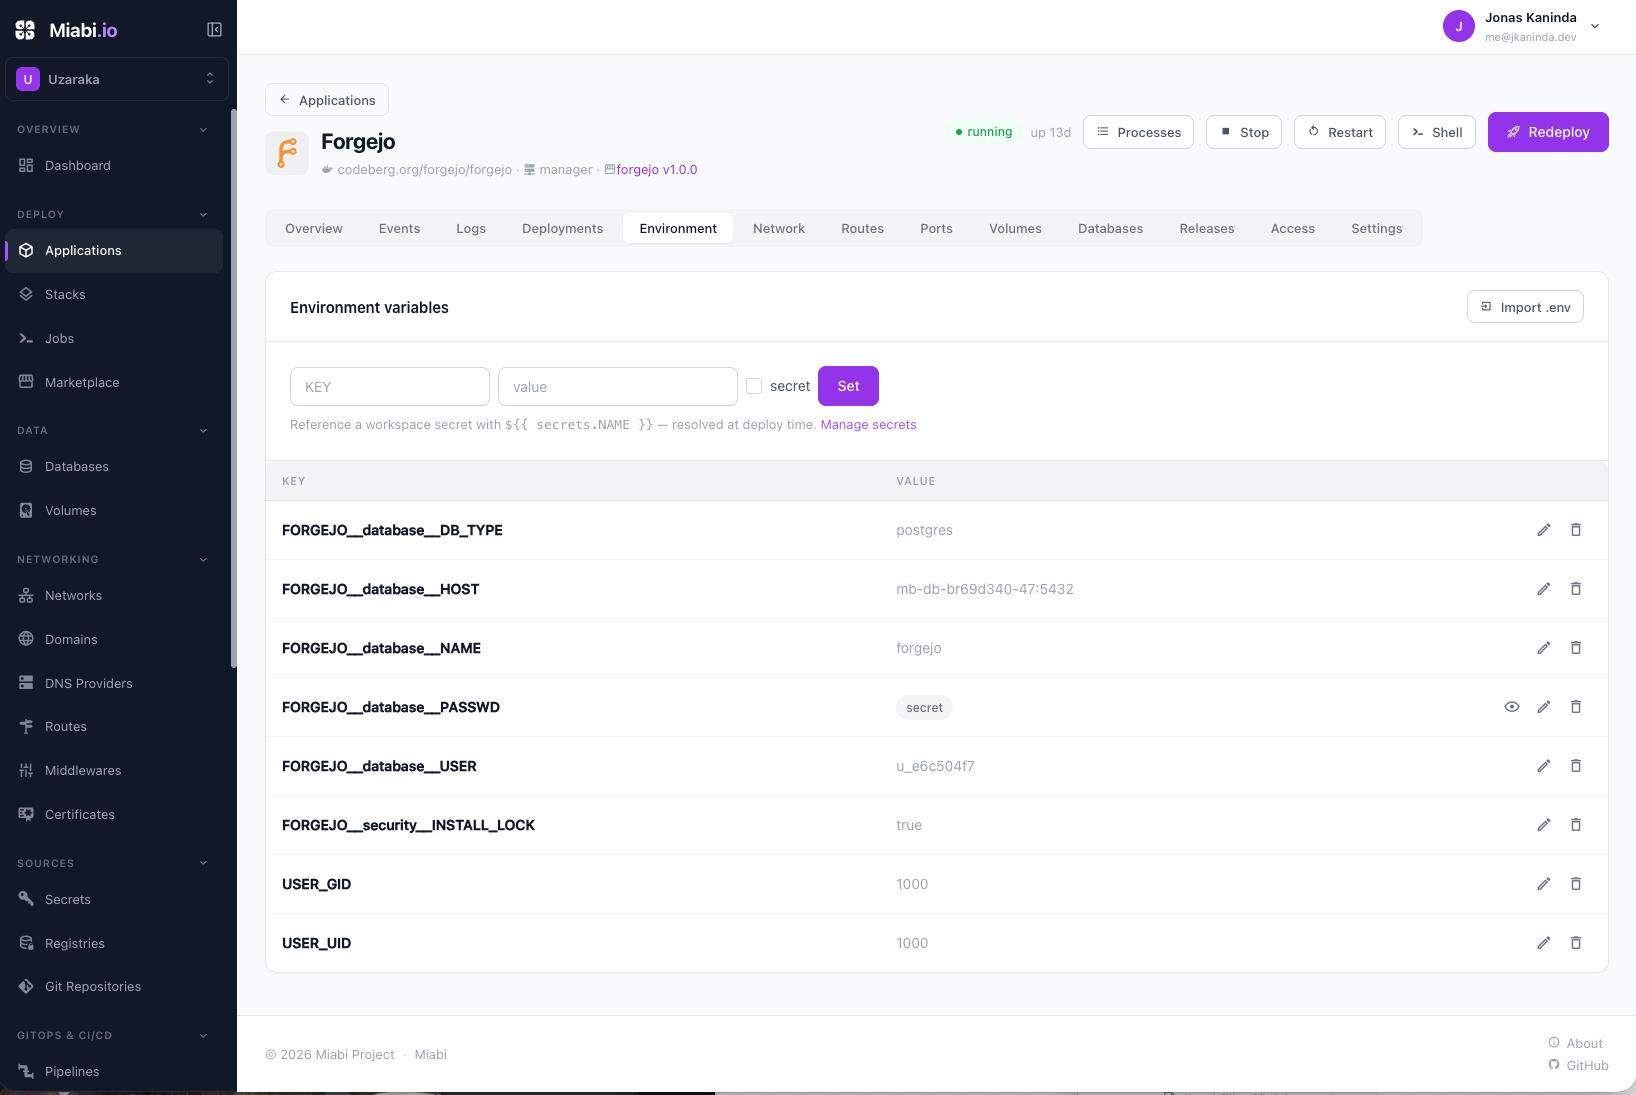
Task: Reveal the PASSWD secret value
Action: point(1512,707)
